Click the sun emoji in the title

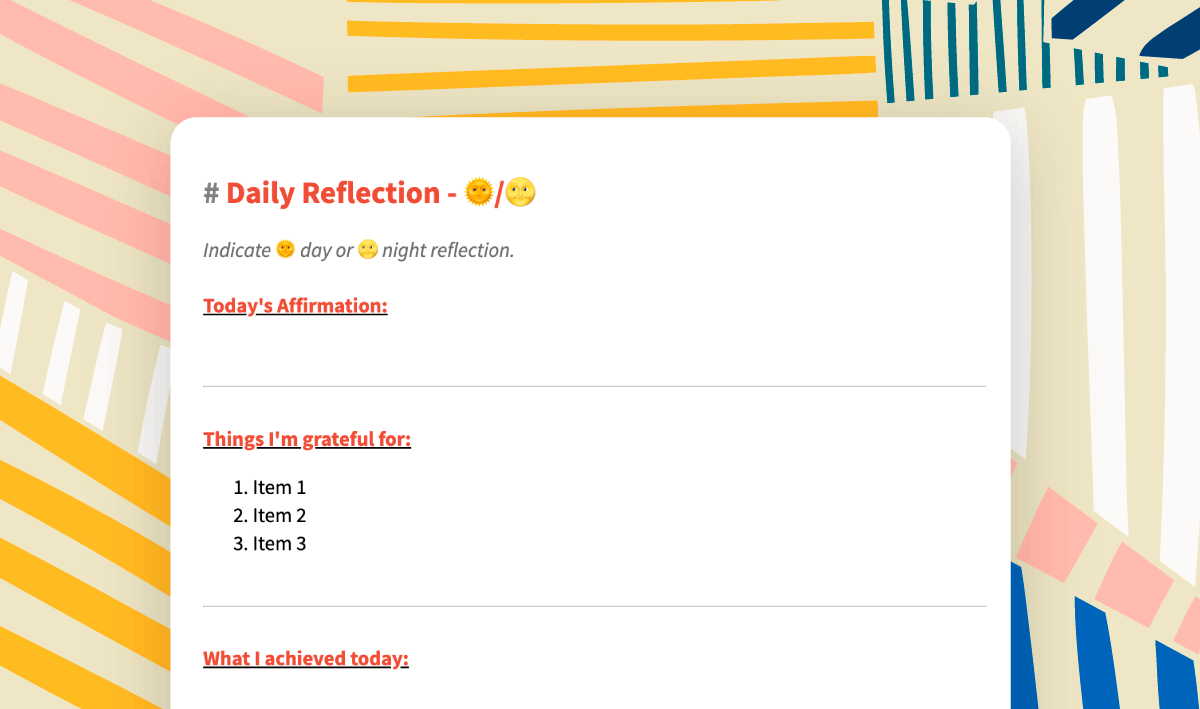pyautogui.click(x=479, y=192)
